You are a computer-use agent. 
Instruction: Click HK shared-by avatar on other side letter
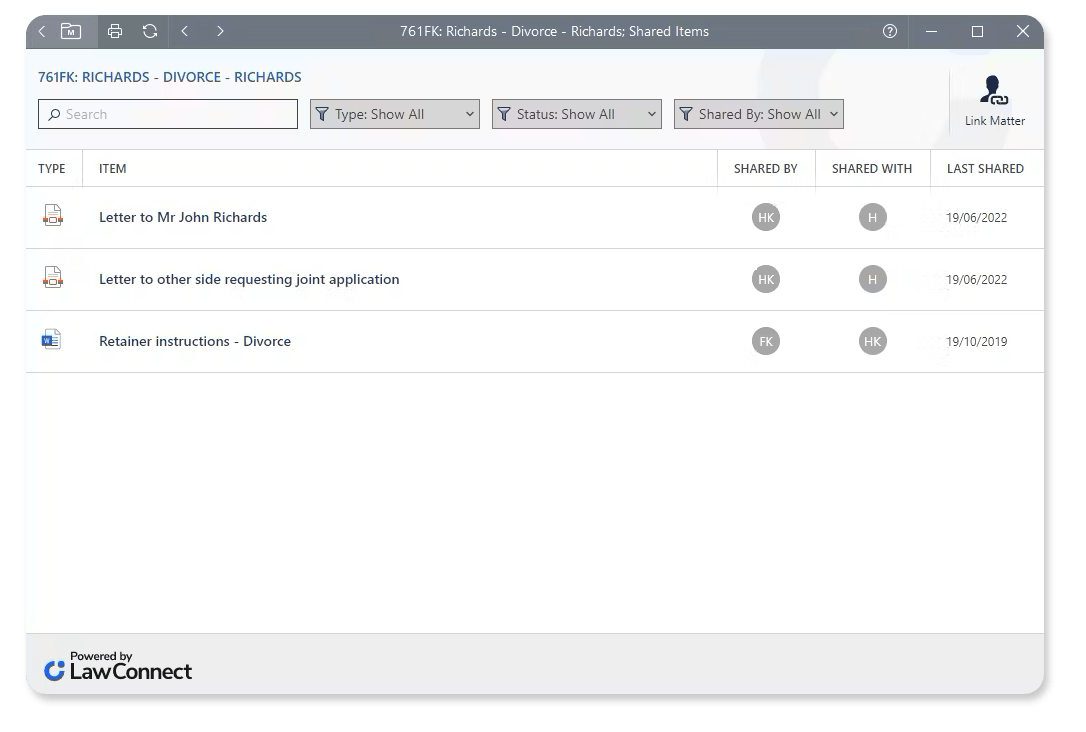click(766, 279)
